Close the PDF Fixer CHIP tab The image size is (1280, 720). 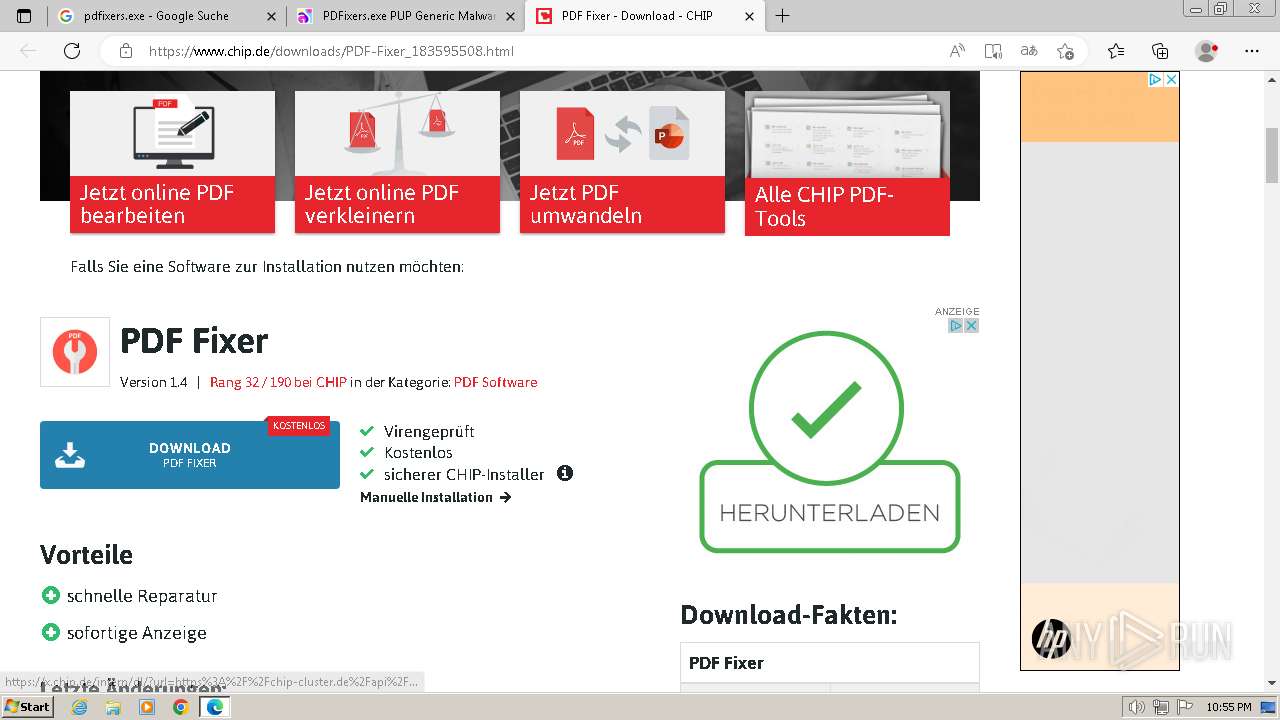tap(750, 16)
